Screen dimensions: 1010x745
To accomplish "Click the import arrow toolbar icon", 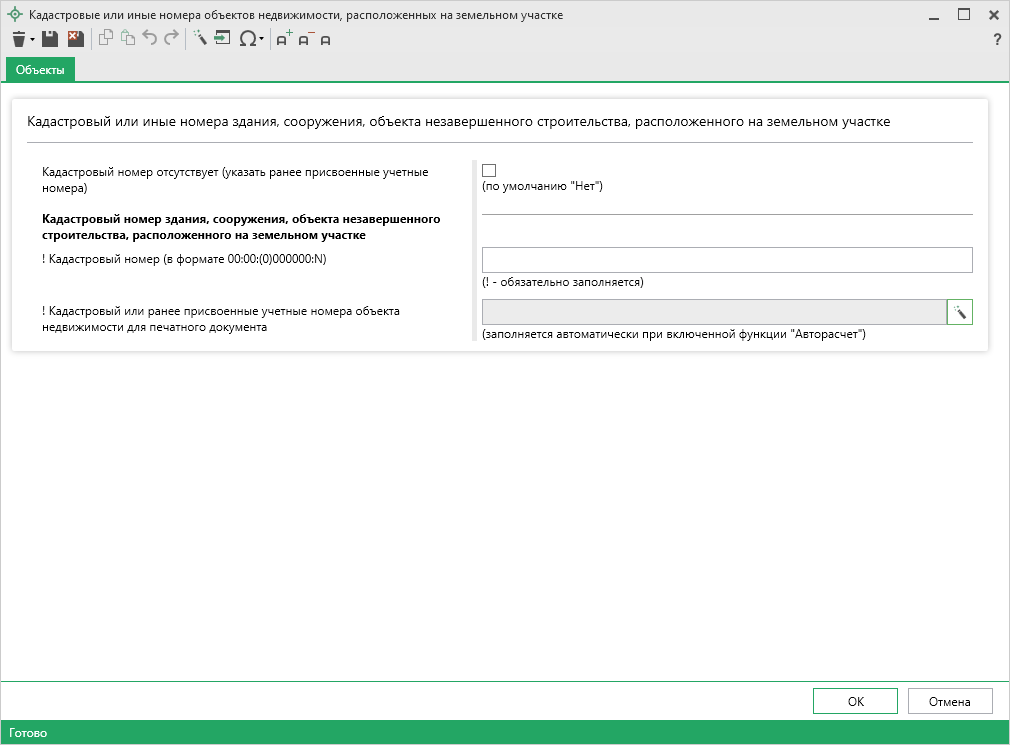I will [x=221, y=39].
